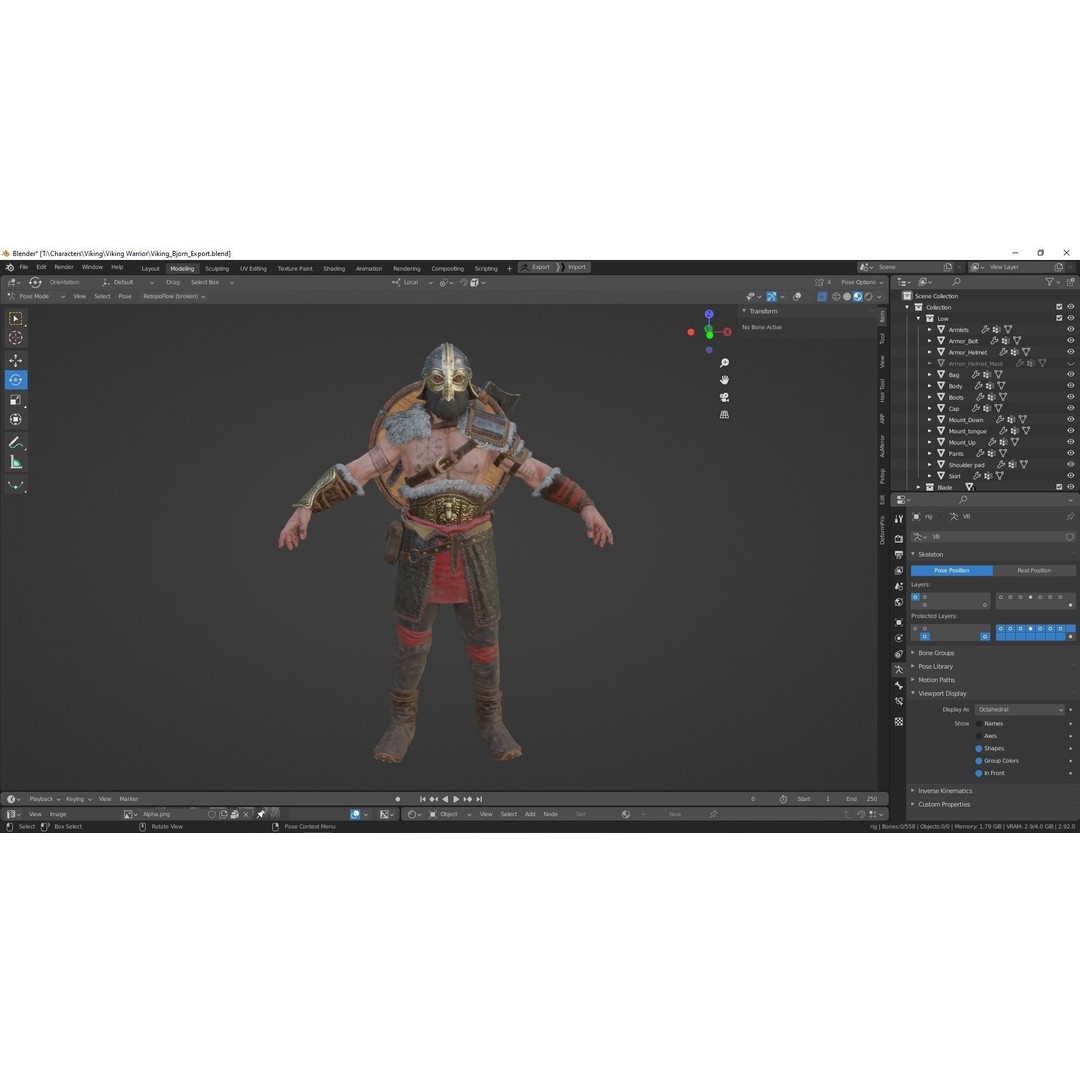The height and width of the screenshot is (1080, 1080).
Task: Select the active Rotate tool icon
Action: pyautogui.click(x=15, y=380)
